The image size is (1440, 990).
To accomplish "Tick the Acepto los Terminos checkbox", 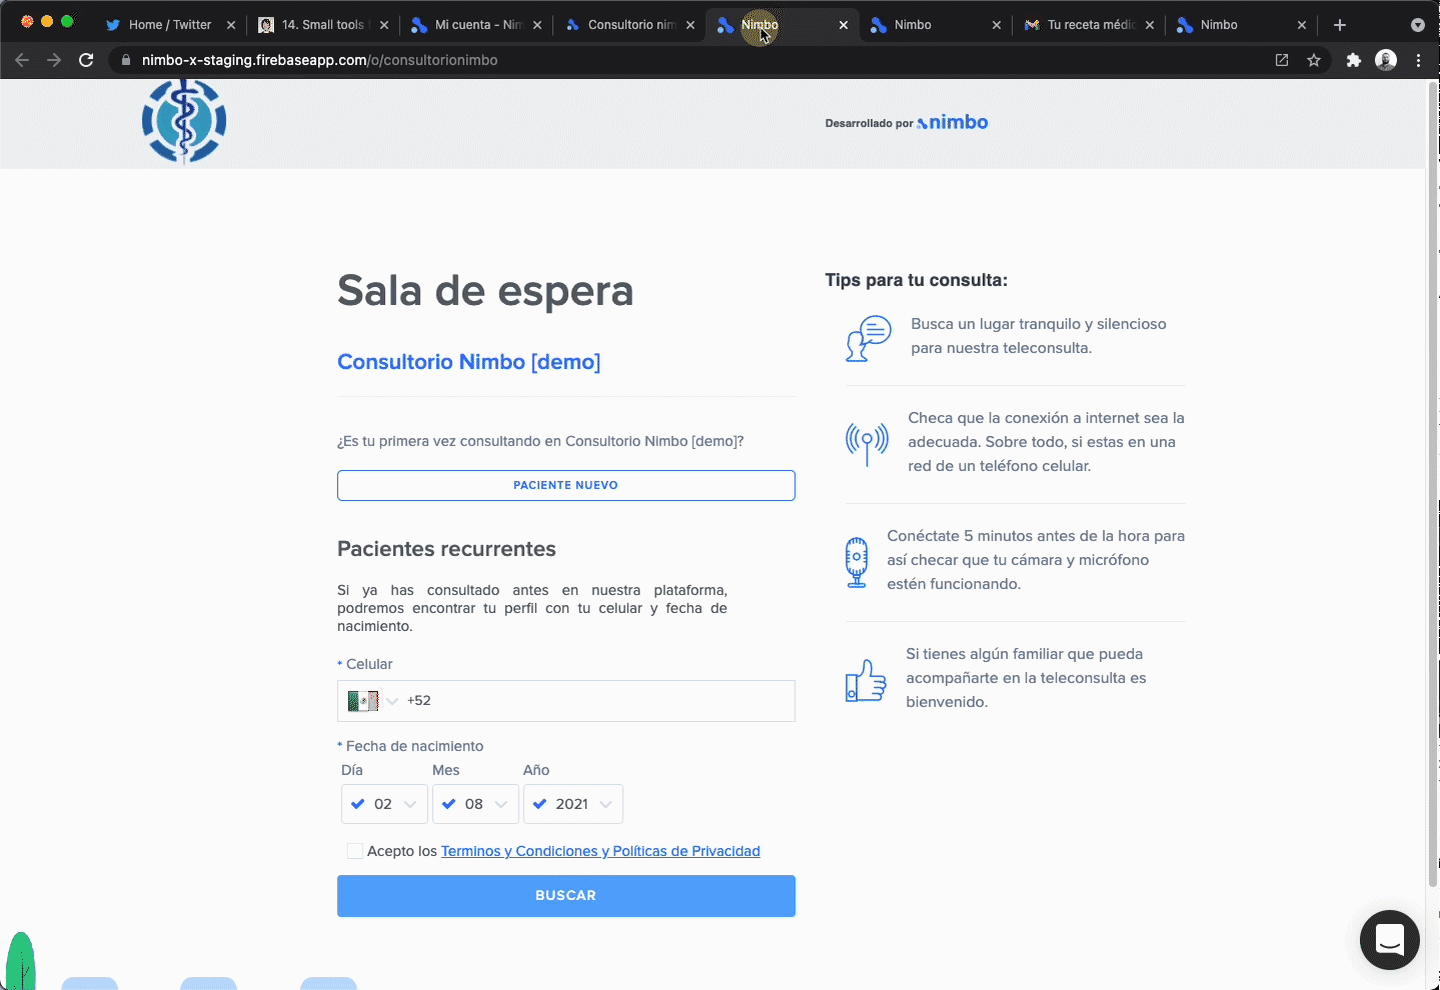I will tap(355, 851).
